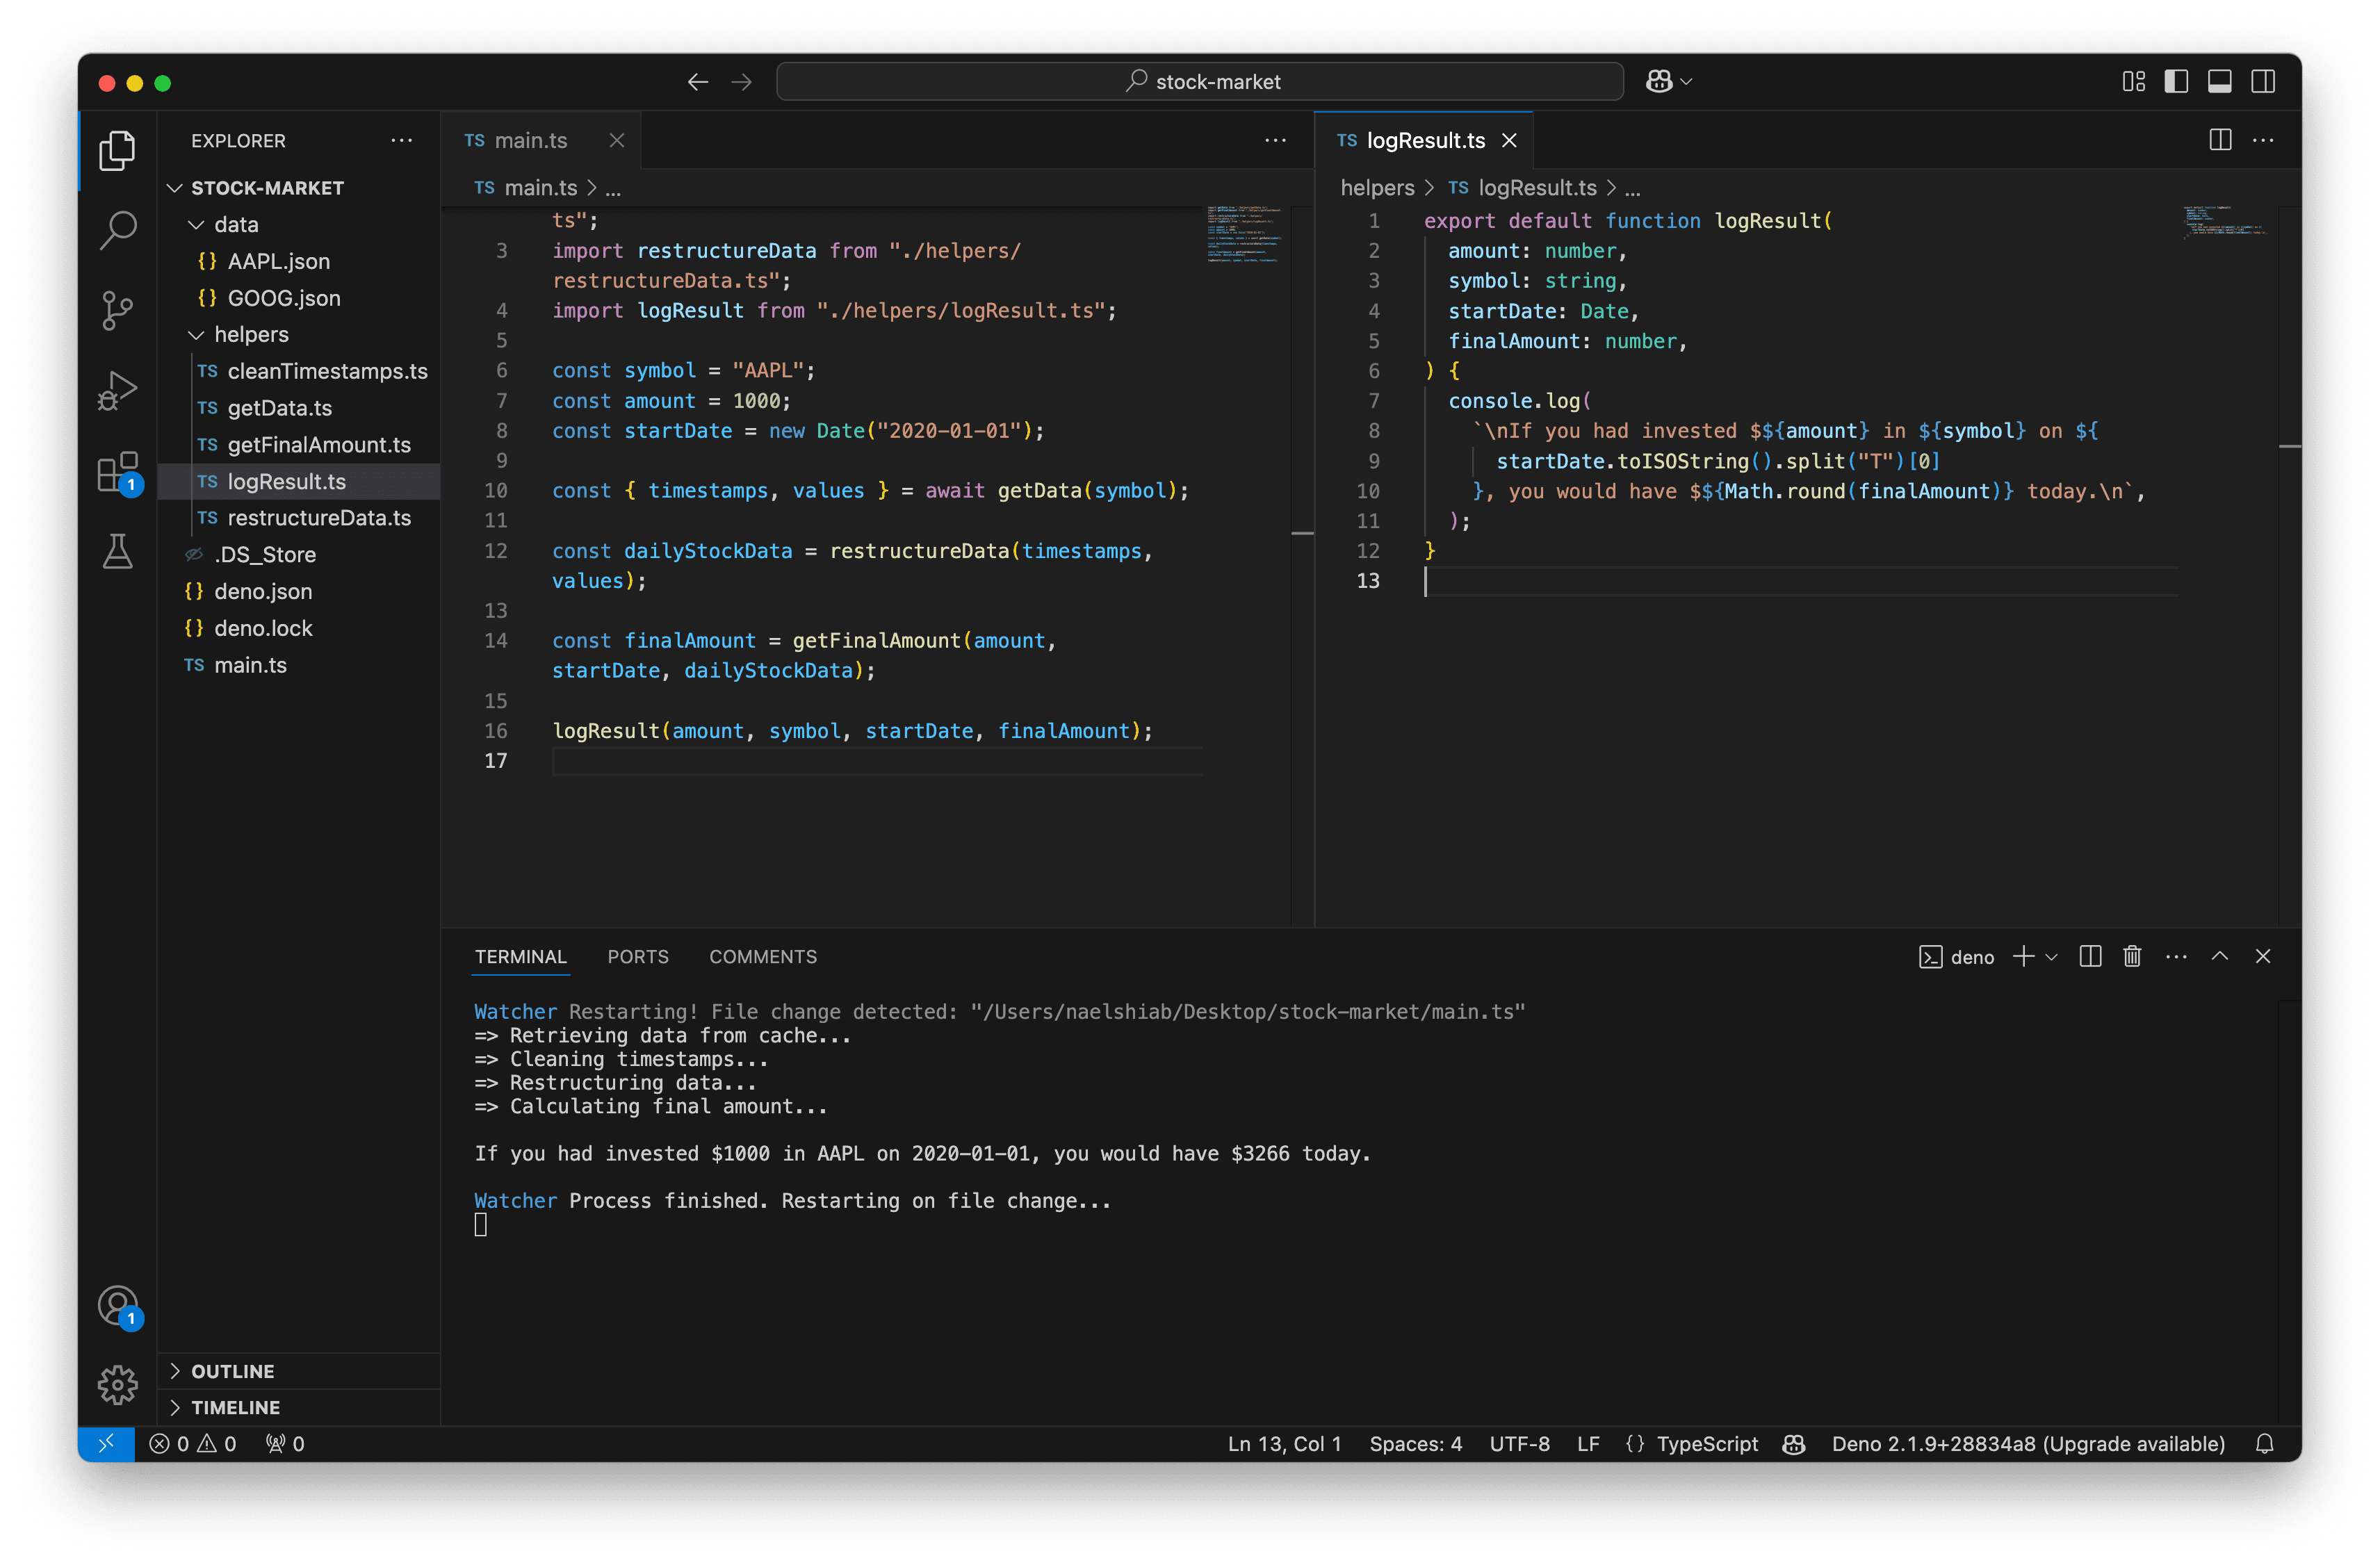Image resolution: width=2380 pixels, height=1565 pixels.
Task: Go back with the left arrow
Action: 698,82
